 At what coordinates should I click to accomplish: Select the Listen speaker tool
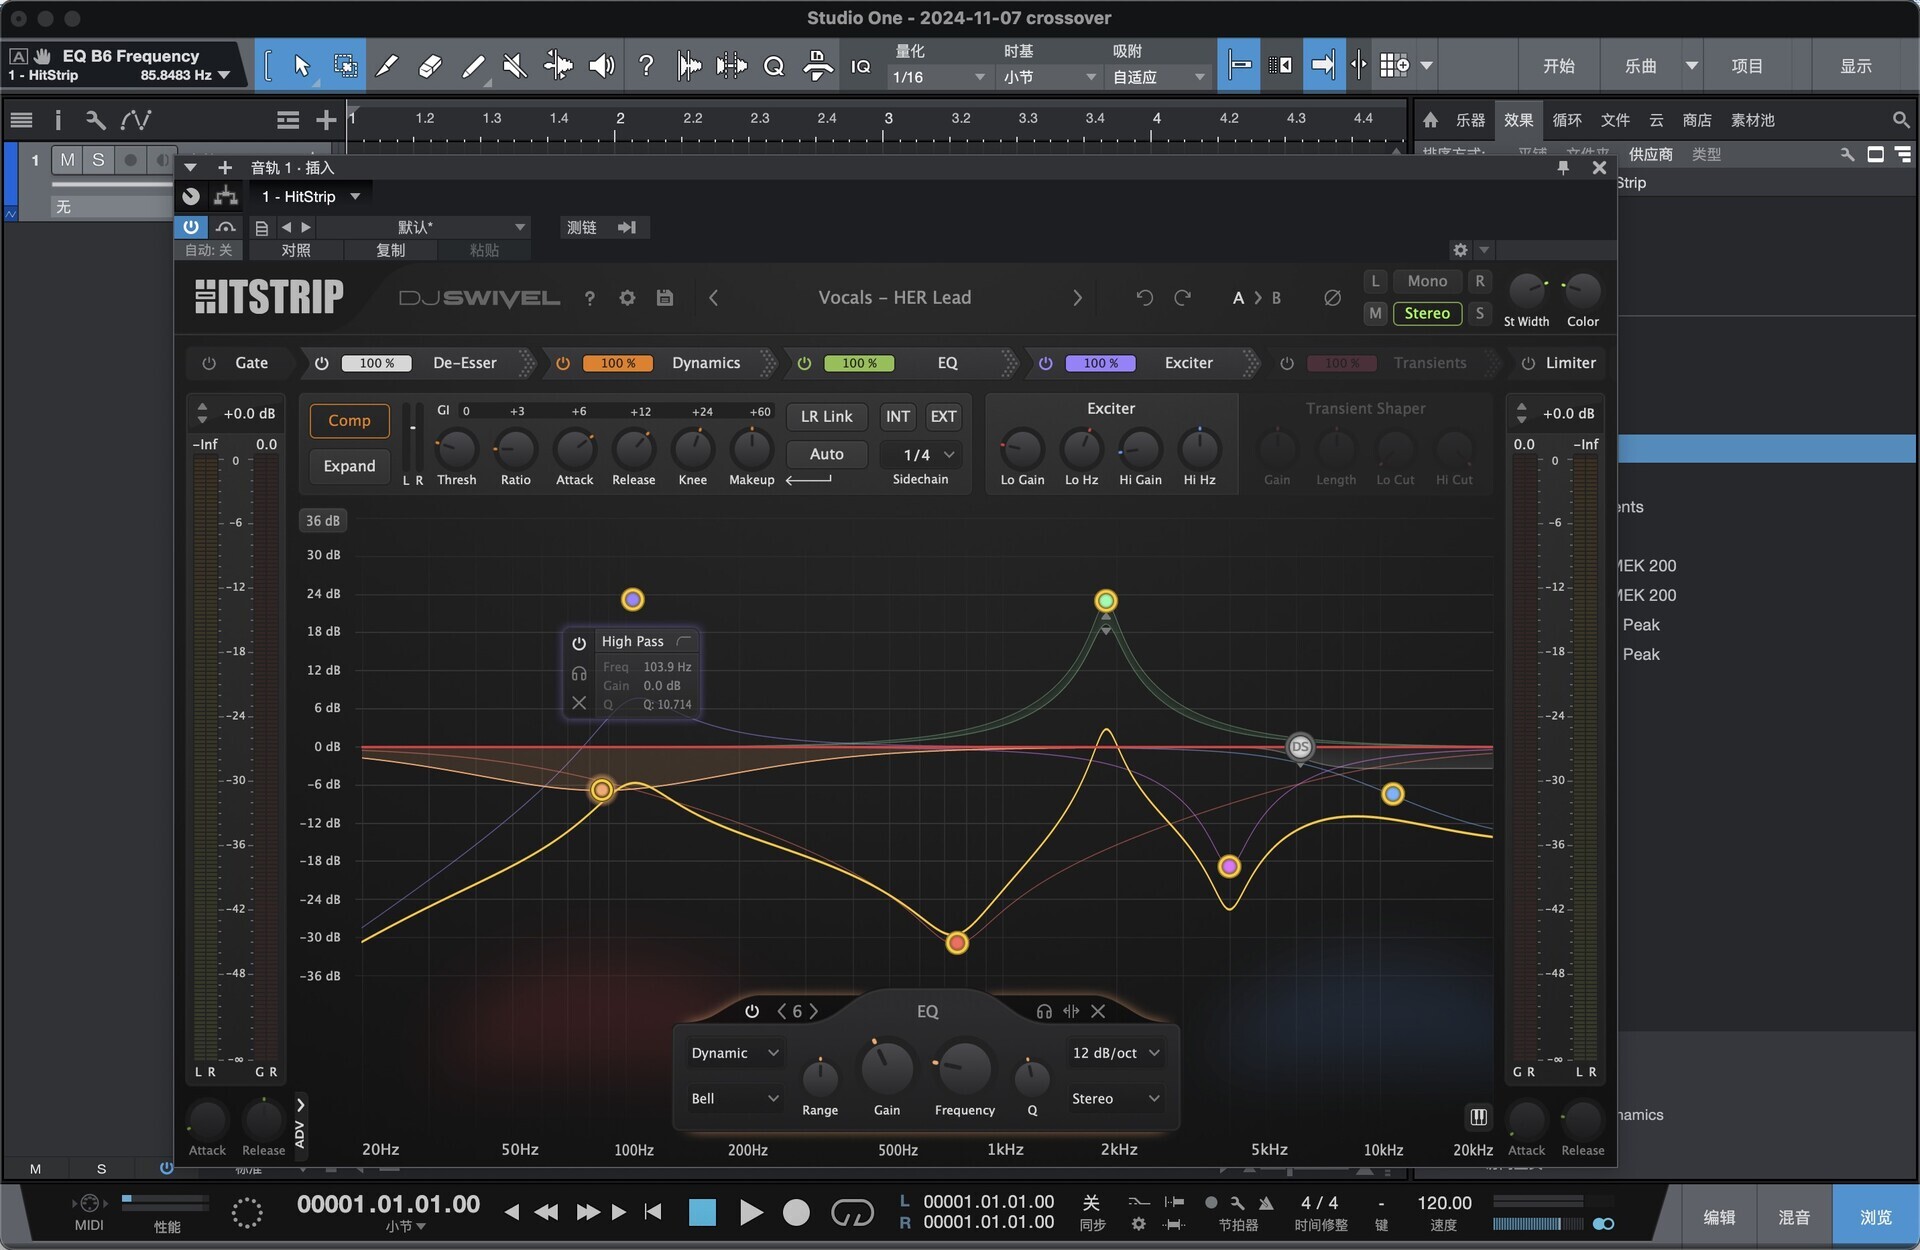601,66
